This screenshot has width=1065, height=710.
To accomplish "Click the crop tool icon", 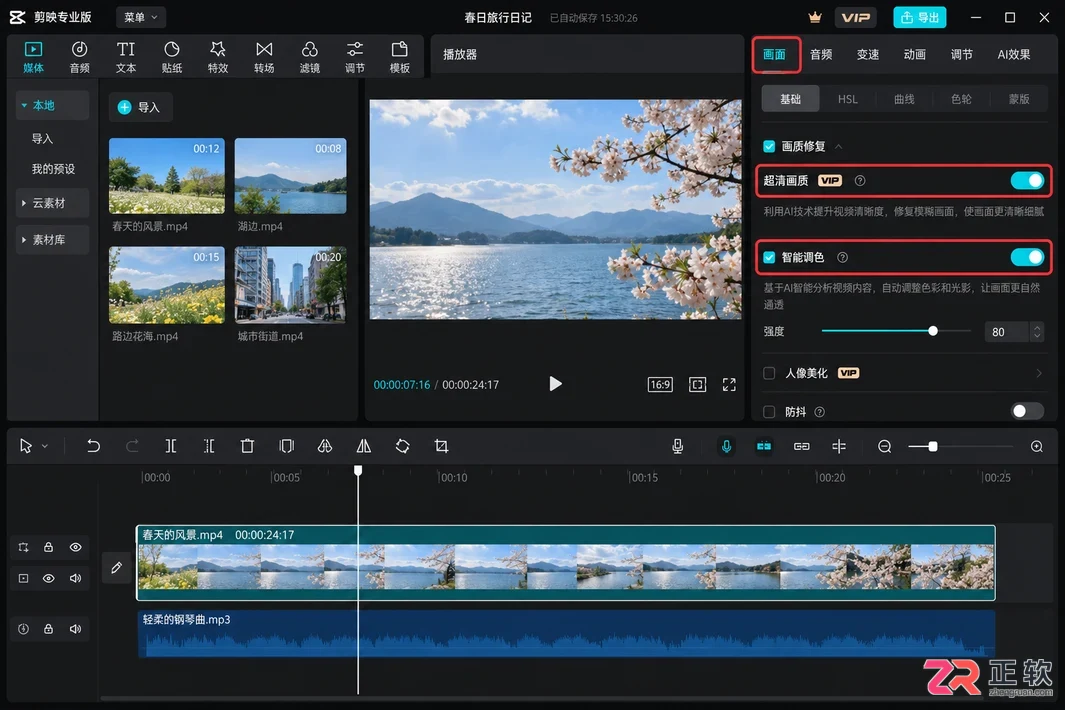I will [x=441, y=446].
